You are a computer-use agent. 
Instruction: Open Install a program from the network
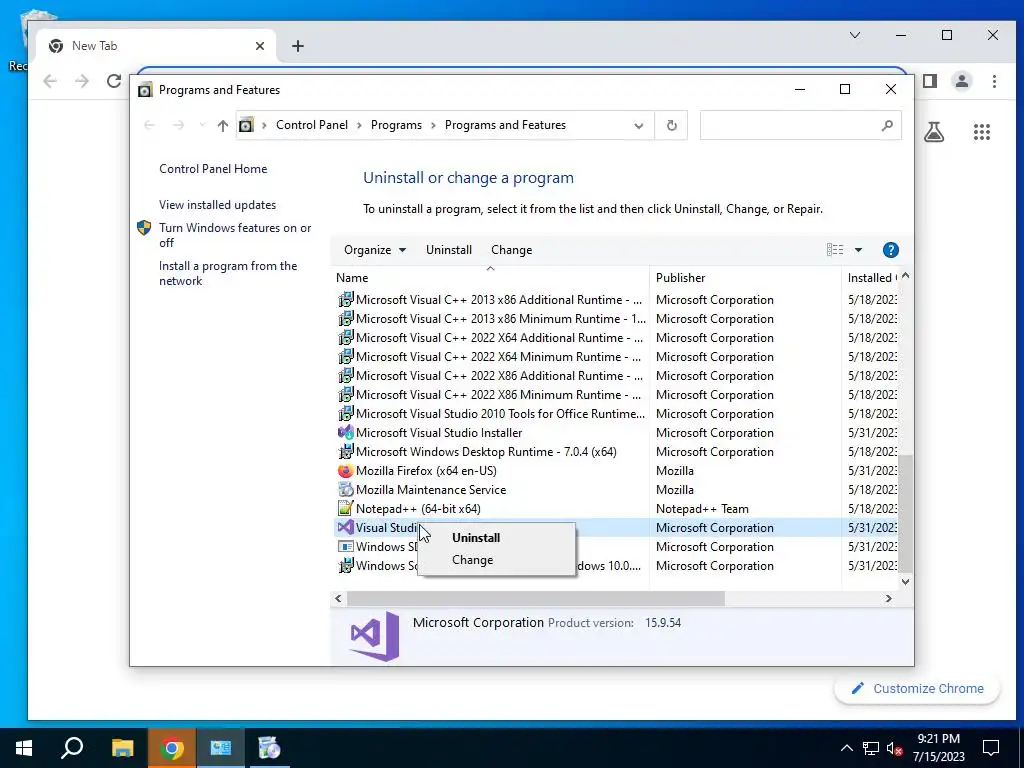228,273
